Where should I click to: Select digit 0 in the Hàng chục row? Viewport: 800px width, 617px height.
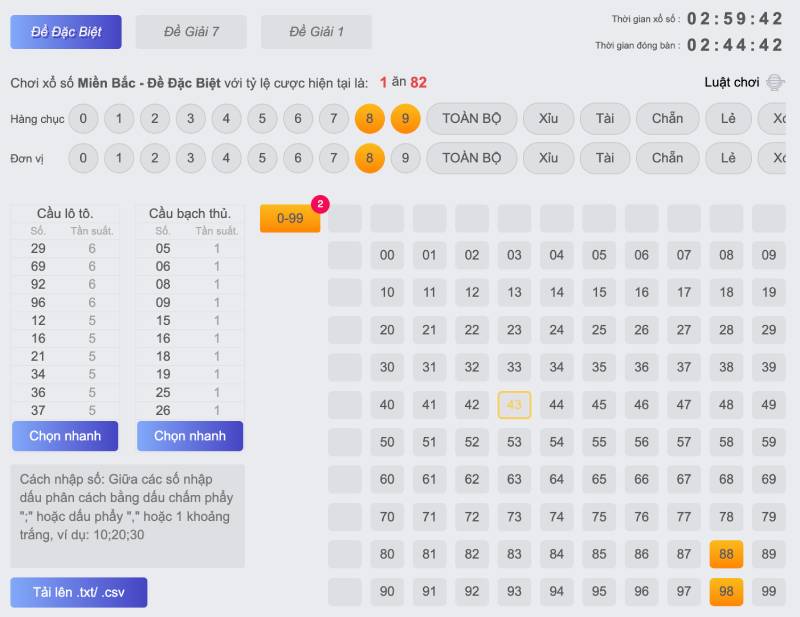point(83,119)
